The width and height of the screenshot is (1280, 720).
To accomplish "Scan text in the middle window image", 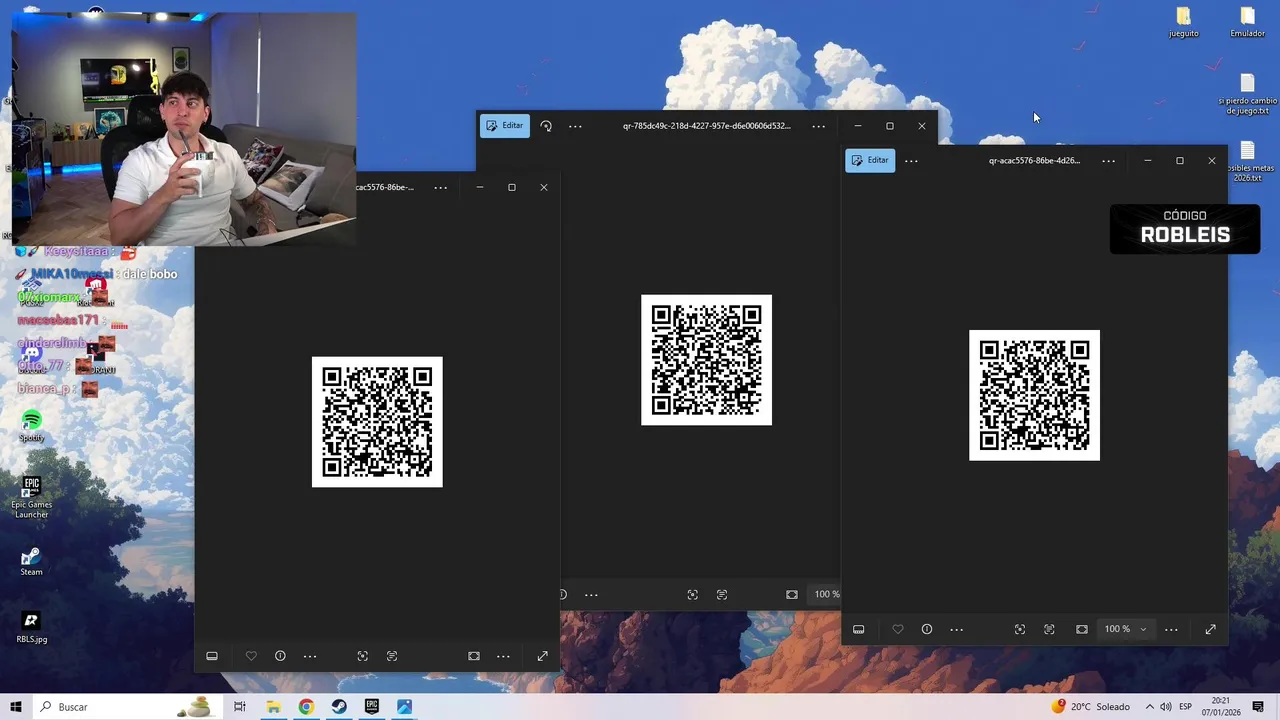I will click(722, 594).
